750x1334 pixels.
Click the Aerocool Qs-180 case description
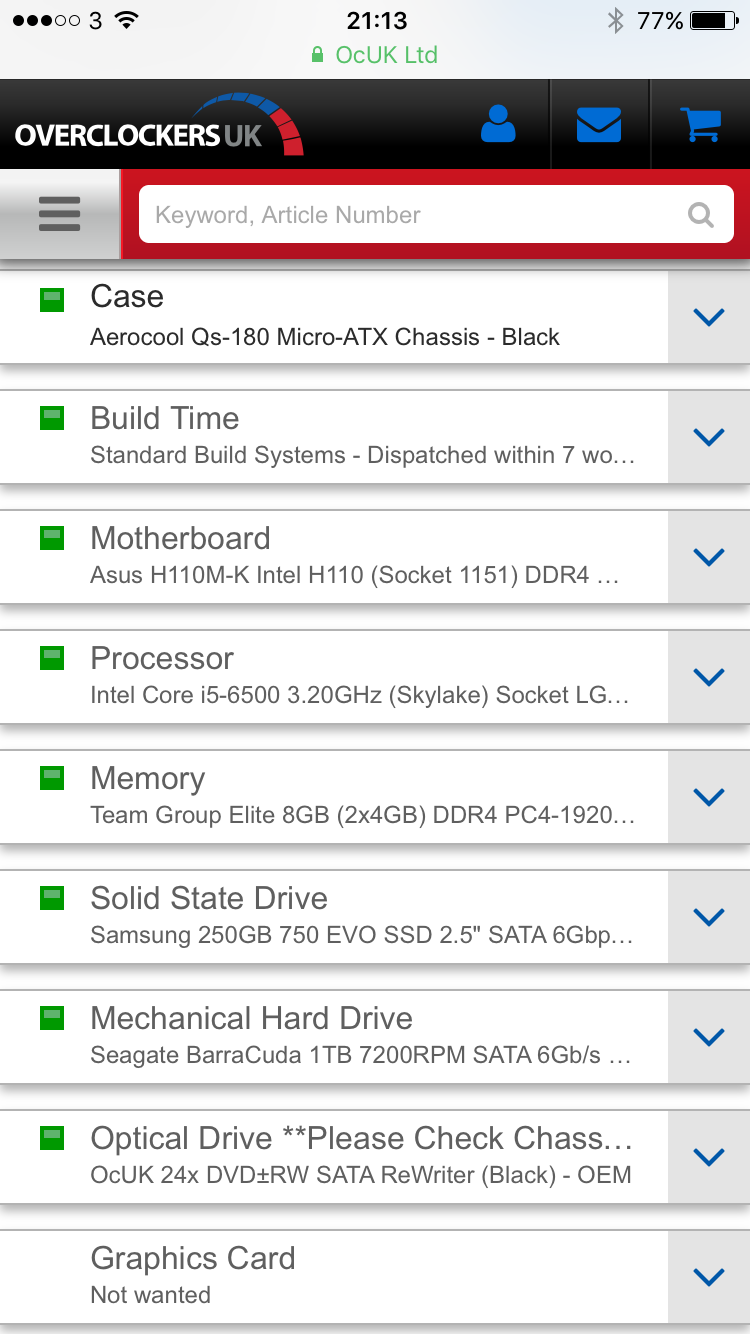(x=325, y=337)
